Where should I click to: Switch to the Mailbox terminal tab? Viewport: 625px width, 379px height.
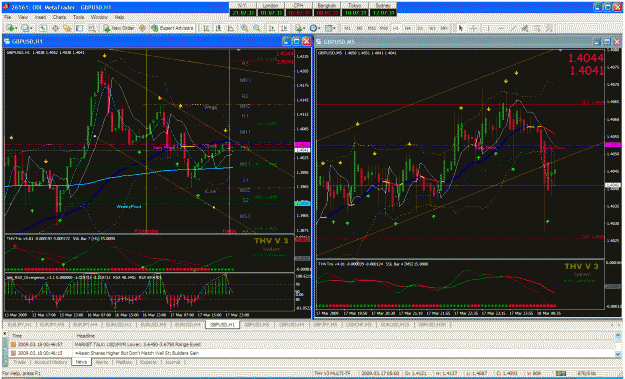click(124, 362)
